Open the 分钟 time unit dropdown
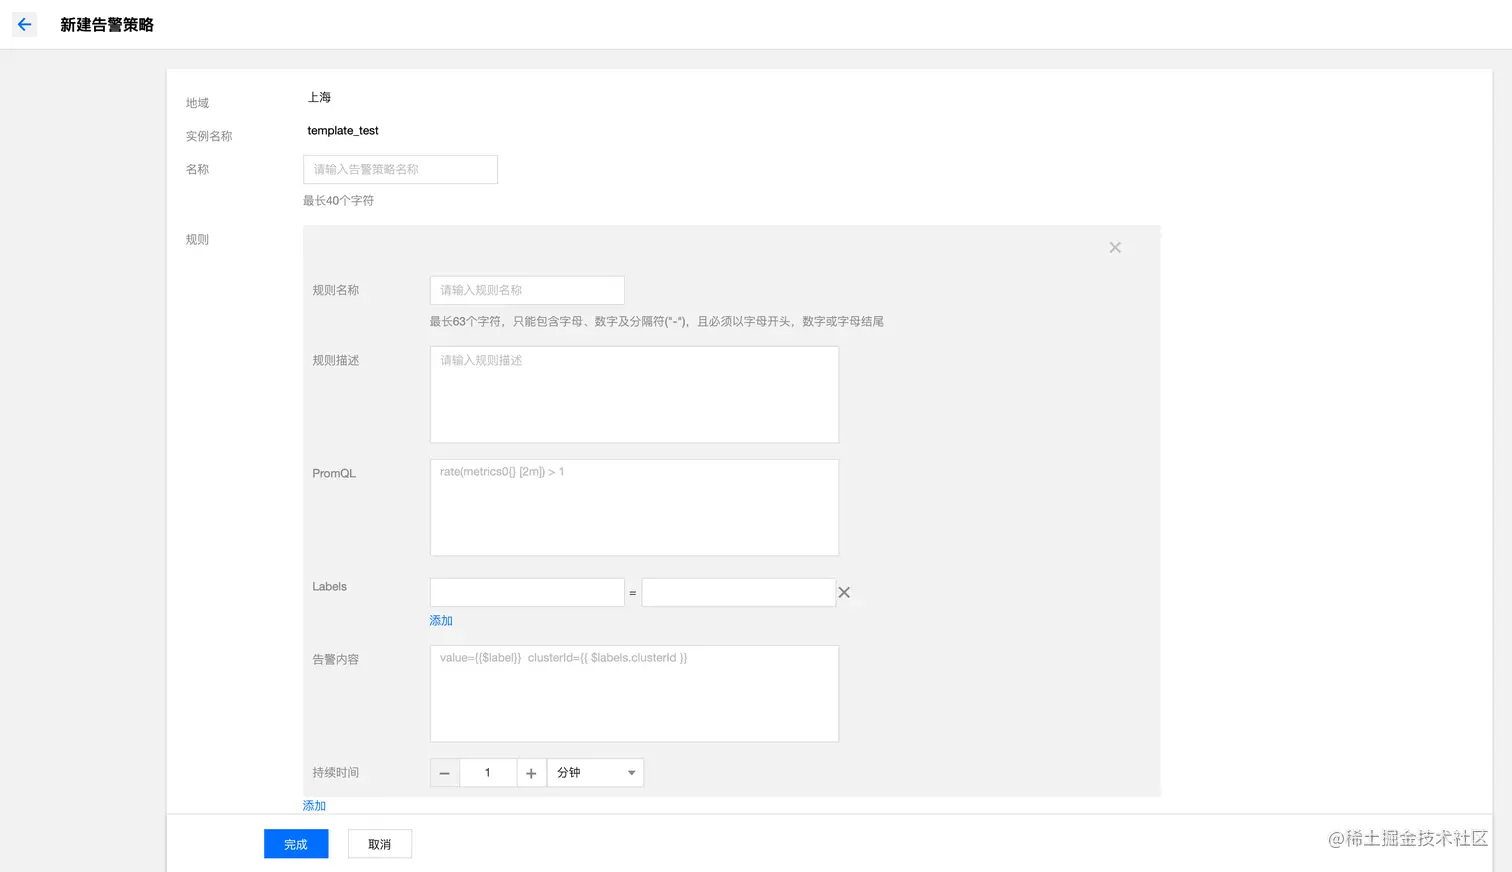The width and height of the screenshot is (1512, 872). (x=595, y=773)
